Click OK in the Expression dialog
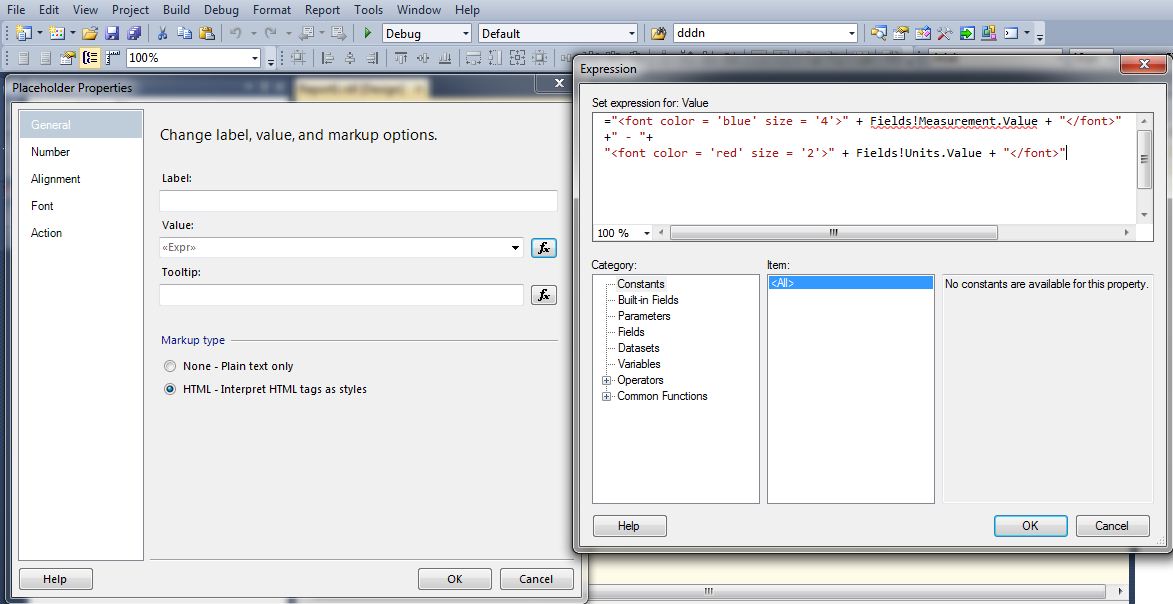Image resolution: width=1173 pixels, height=604 pixels. [x=1030, y=525]
